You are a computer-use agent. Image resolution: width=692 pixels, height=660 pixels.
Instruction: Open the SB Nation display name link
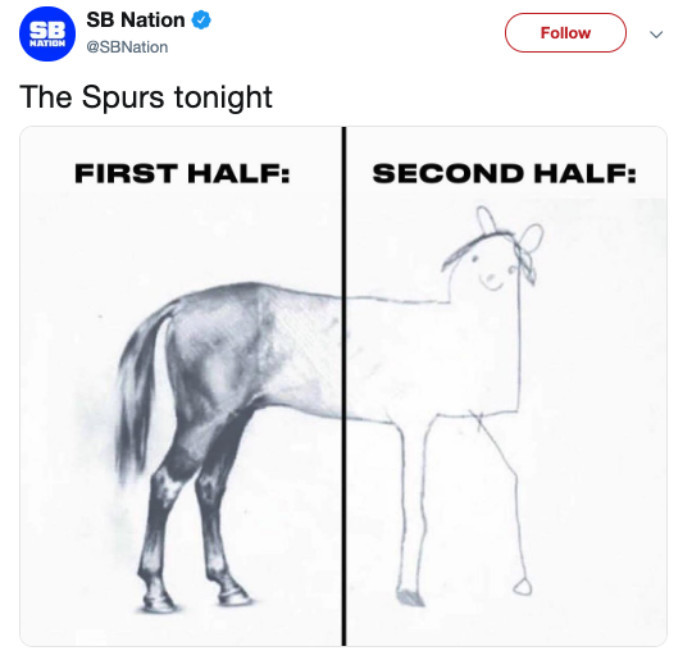pos(136,20)
